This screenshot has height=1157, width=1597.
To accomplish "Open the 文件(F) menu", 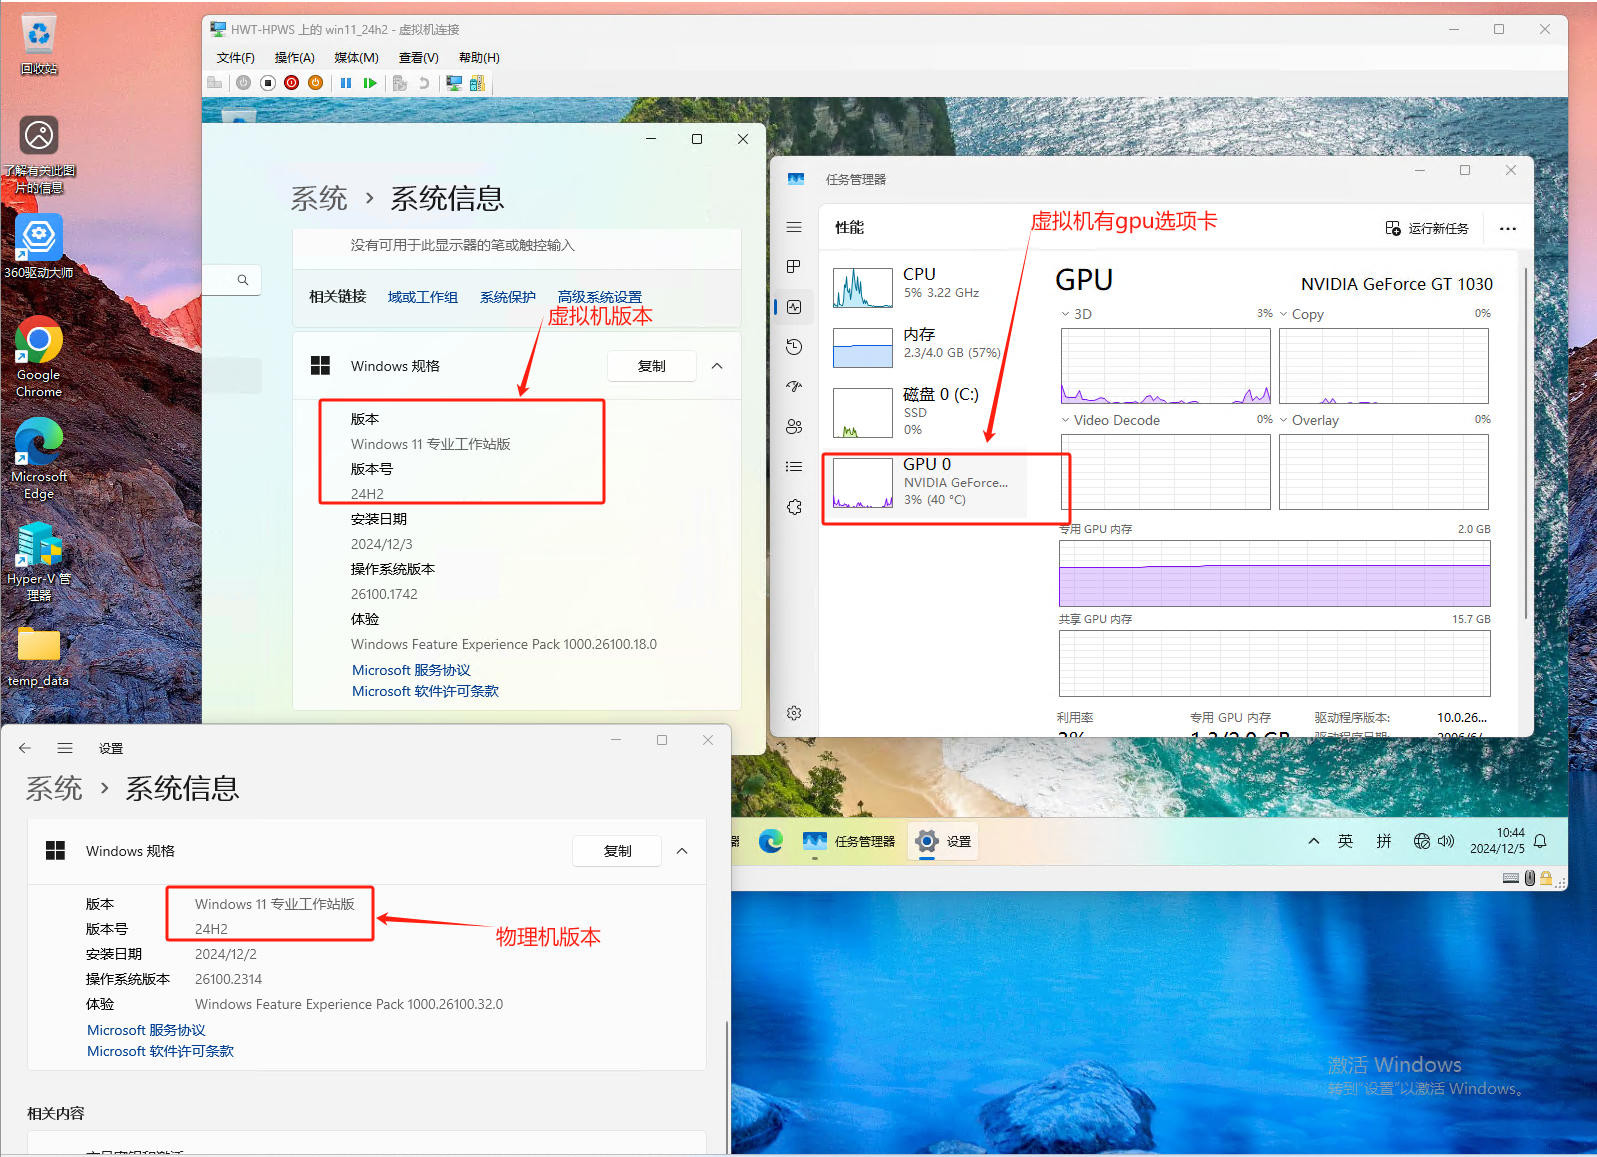I will click(x=236, y=58).
